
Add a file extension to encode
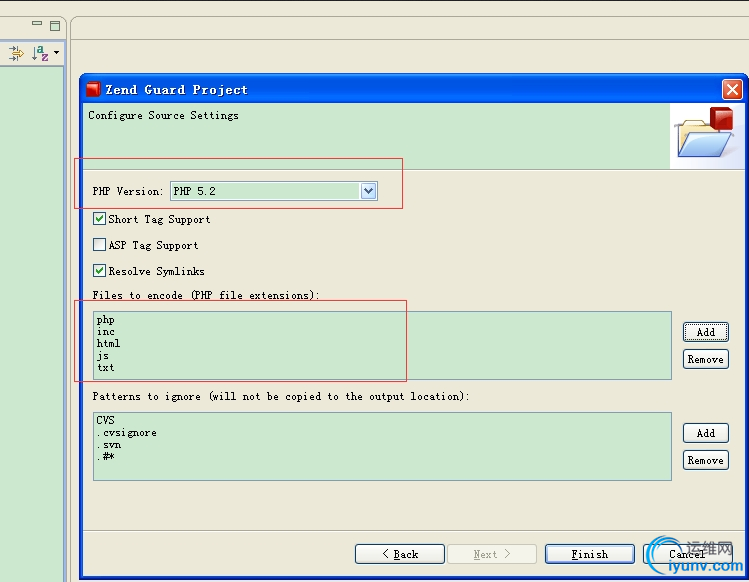click(706, 332)
